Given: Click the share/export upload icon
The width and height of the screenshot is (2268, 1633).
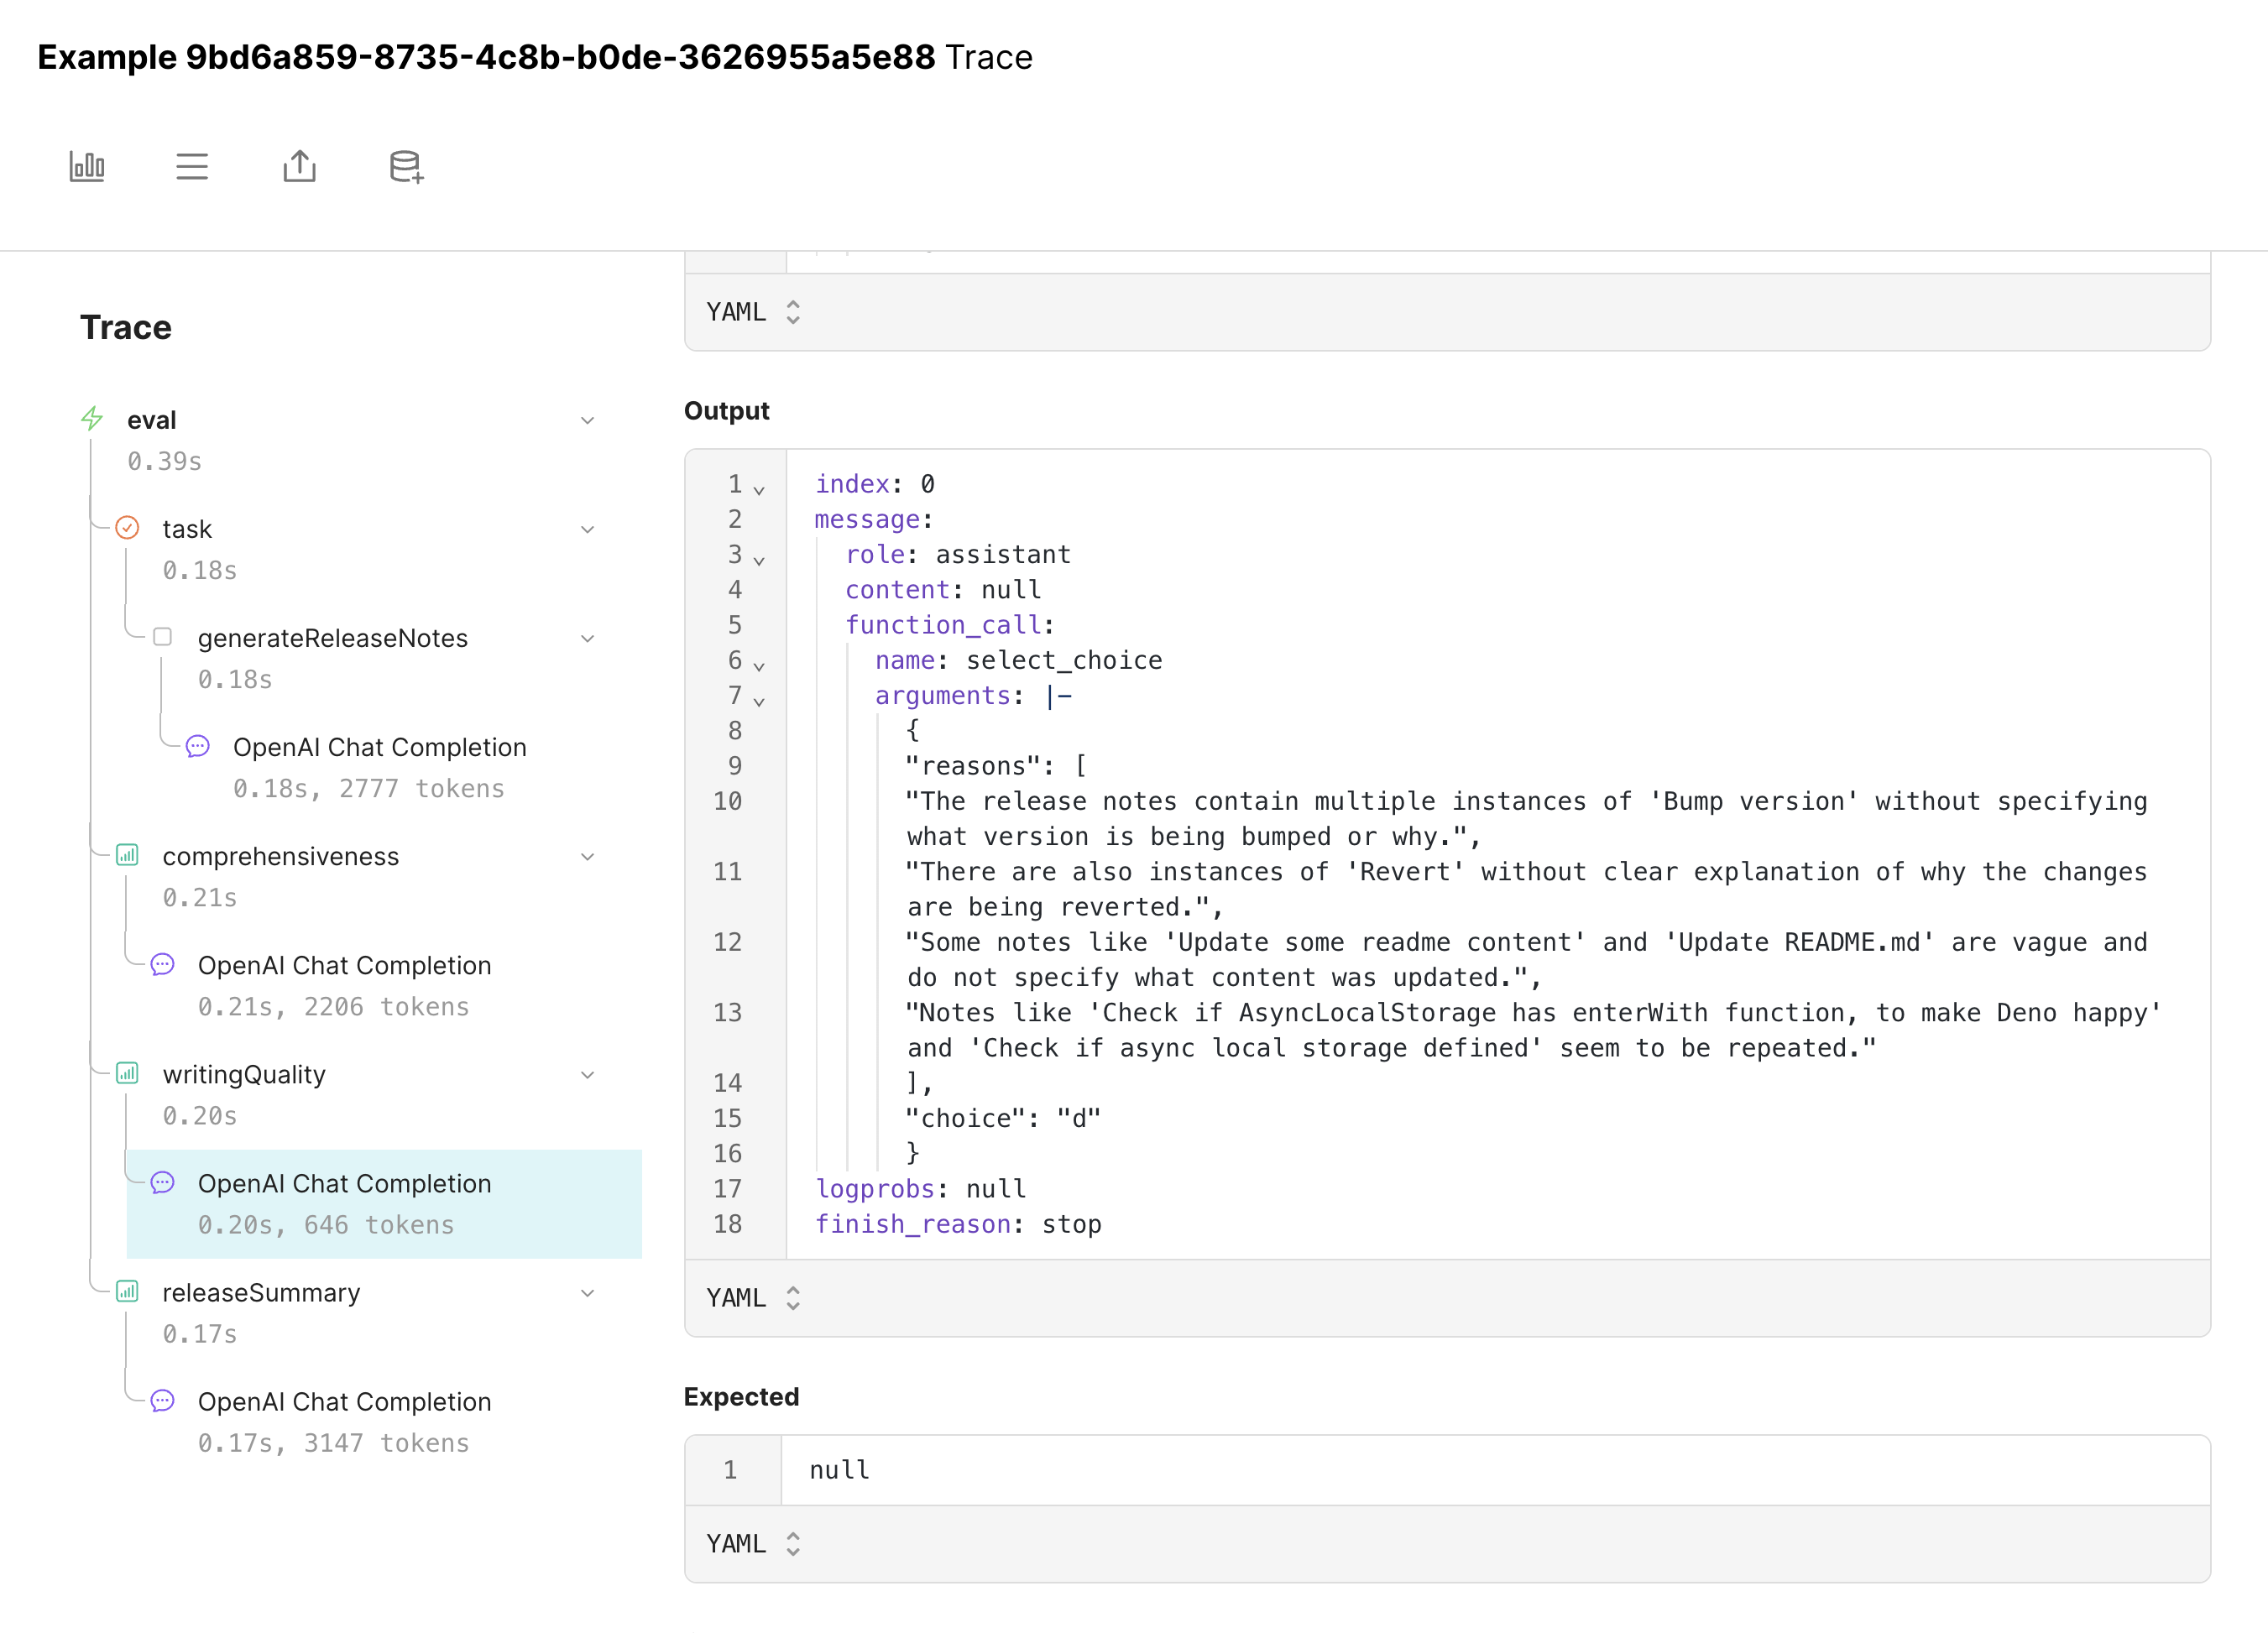Looking at the screenshot, I should (x=299, y=166).
